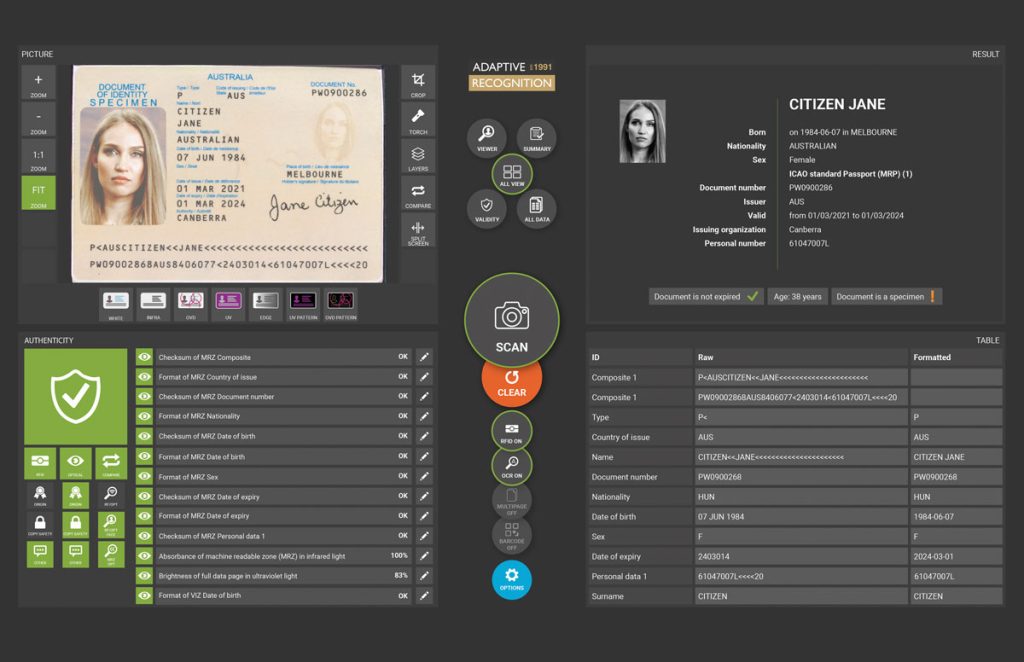Select the Compare tile under Authenticity
1024x662 pixels.
111,464
